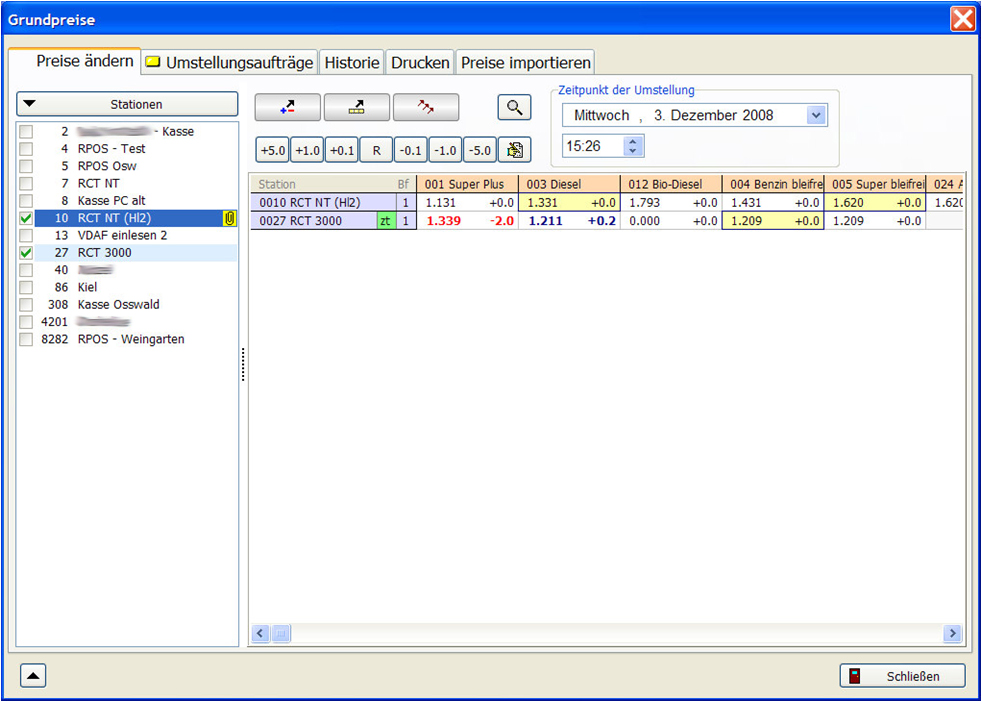Open the Preise importieren tab

525,62
